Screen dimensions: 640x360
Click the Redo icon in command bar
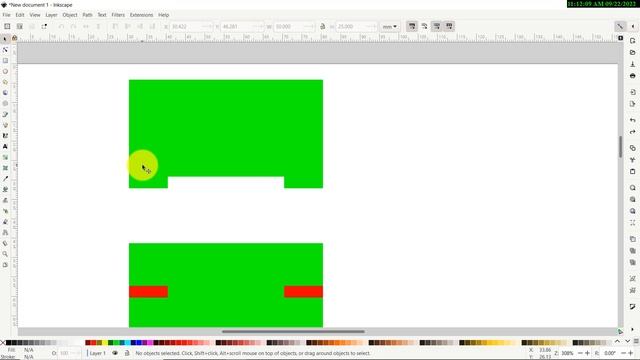coord(633,132)
